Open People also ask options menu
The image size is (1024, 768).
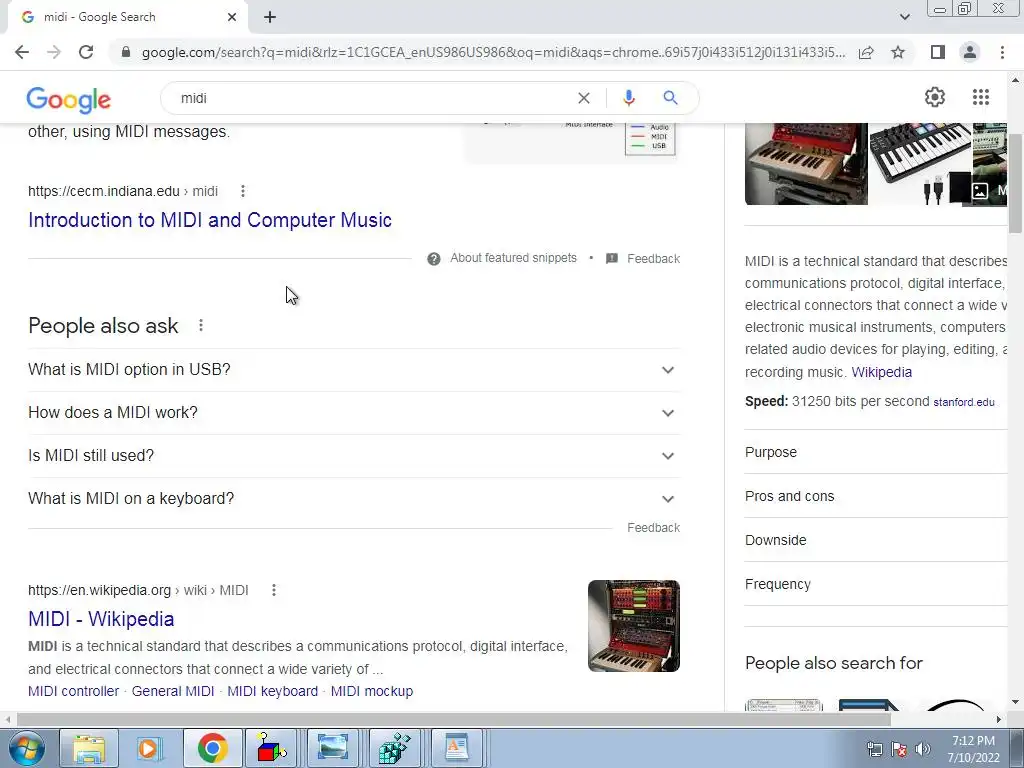(x=201, y=325)
